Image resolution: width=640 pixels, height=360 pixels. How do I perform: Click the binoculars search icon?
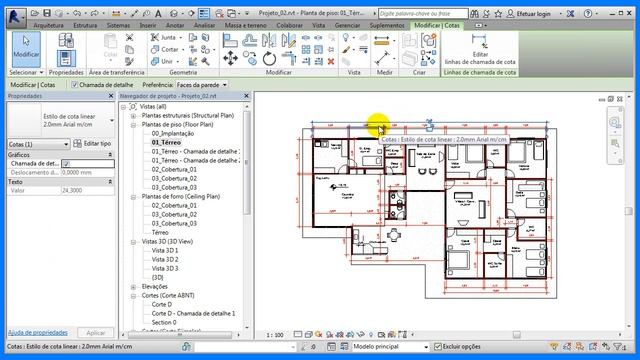click(x=474, y=13)
